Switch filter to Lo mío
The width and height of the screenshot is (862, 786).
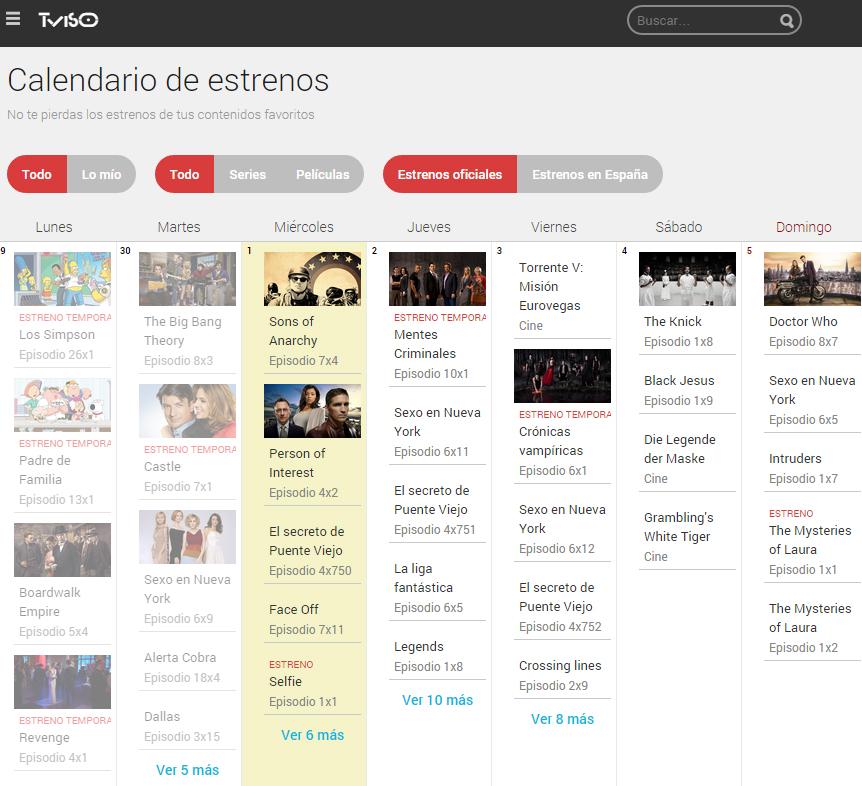(102, 174)
